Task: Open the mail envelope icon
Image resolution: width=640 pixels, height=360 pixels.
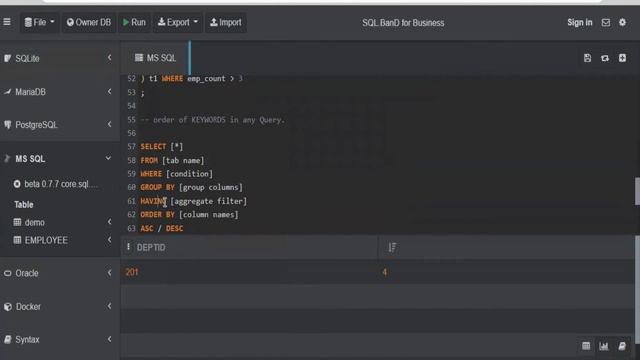Action: click(x=606, y=22)
